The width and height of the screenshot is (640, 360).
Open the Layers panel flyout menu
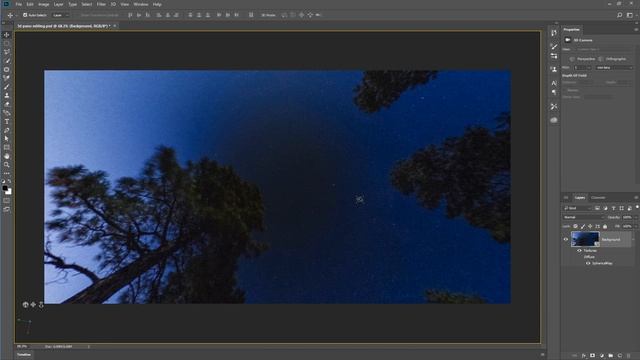tap(636, 198)
